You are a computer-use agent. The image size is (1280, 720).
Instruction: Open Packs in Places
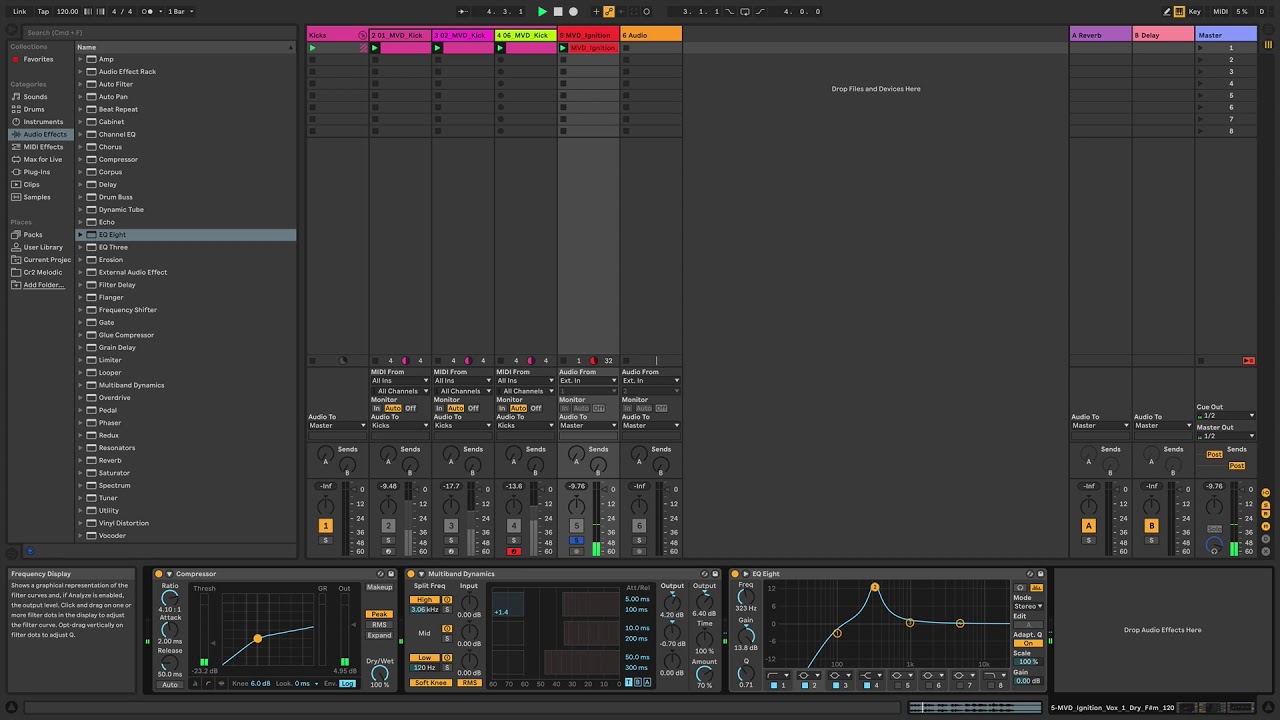point(33,235)
